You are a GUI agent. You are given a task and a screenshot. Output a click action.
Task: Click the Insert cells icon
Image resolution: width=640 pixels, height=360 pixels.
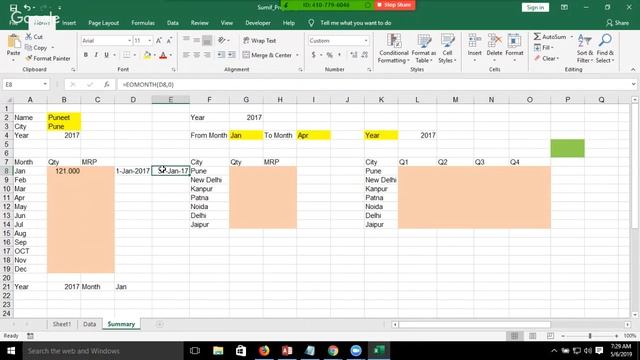(474, 41)
